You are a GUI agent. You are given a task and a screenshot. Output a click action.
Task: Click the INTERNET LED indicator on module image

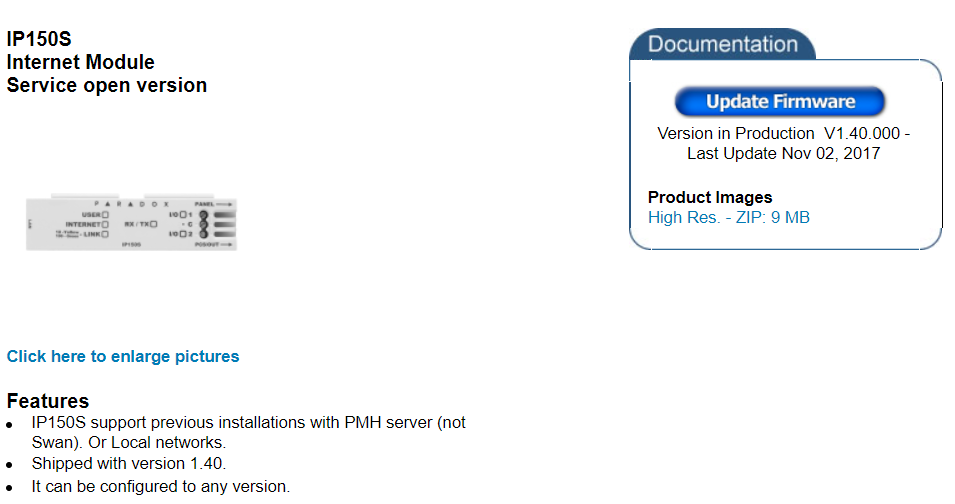(x=104, y=224)
